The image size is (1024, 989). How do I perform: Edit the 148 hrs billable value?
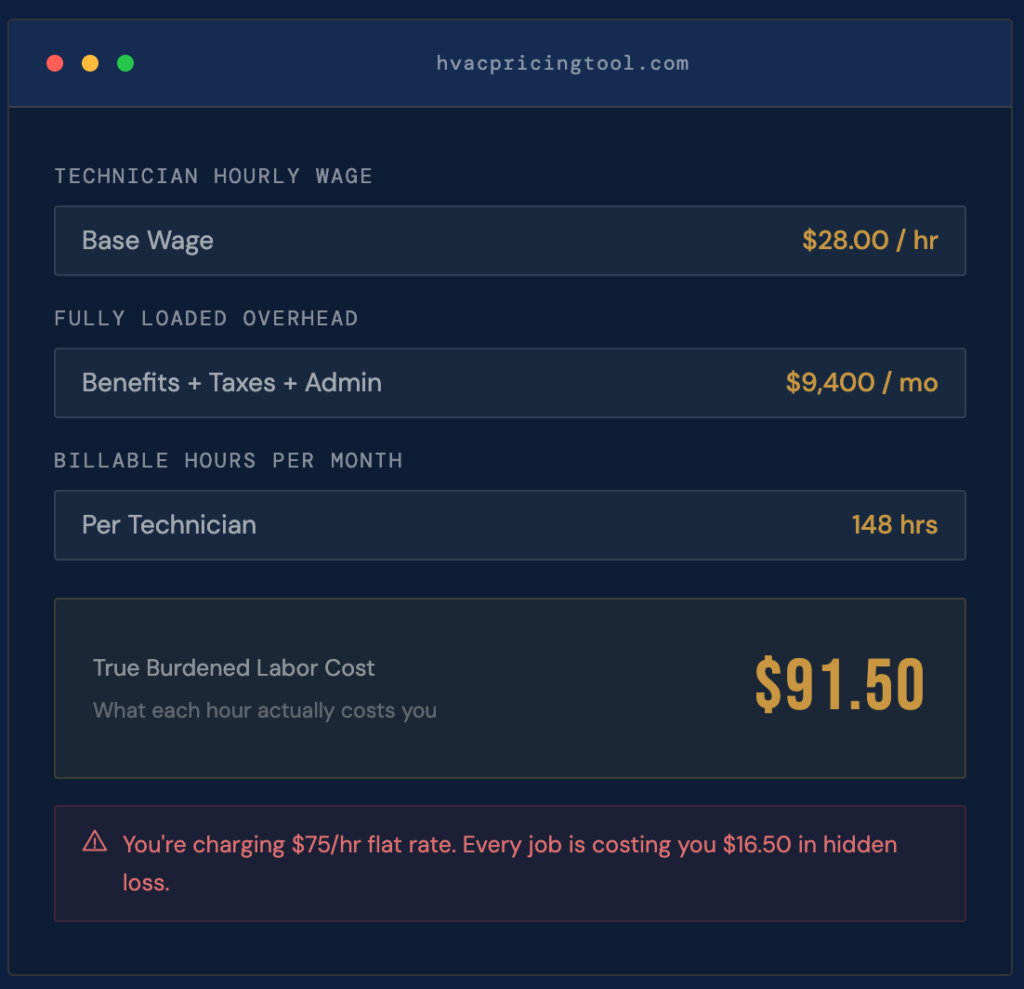pyautogui.click(x=894, y=525)
